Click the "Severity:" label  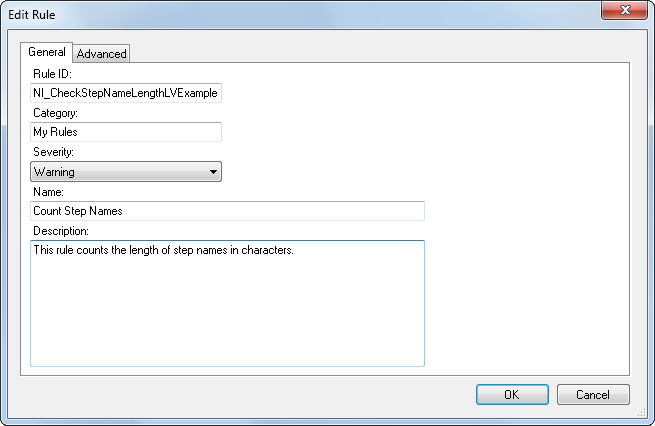(x=54, y=152)
